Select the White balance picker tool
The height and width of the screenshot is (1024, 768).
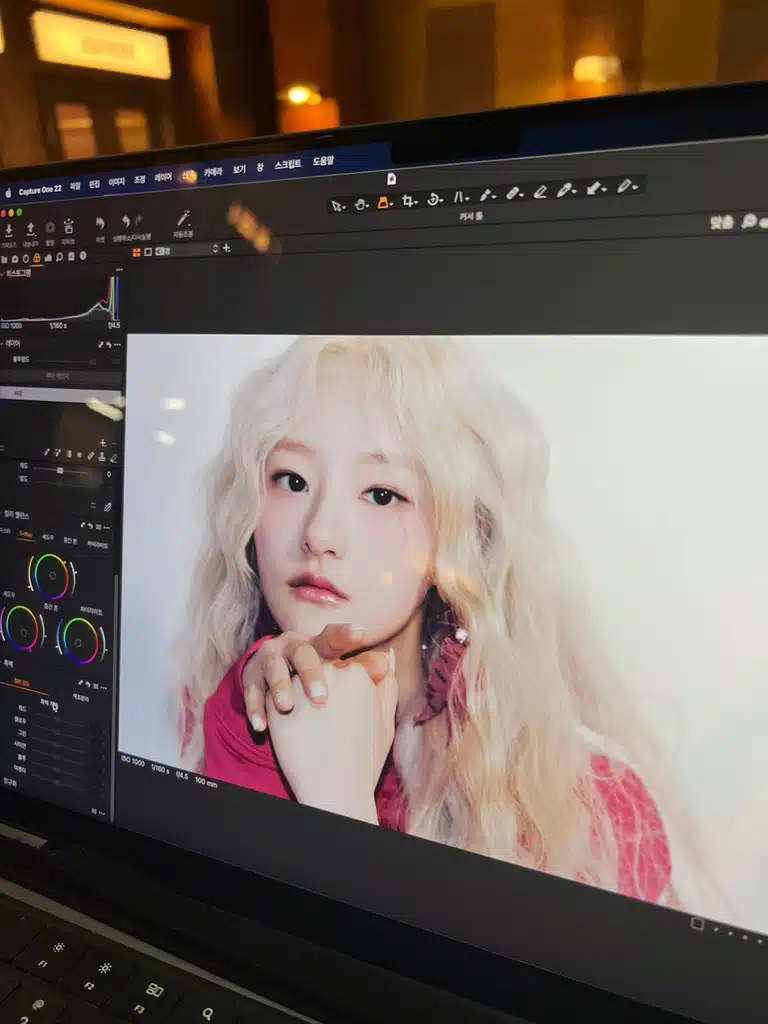566,189
